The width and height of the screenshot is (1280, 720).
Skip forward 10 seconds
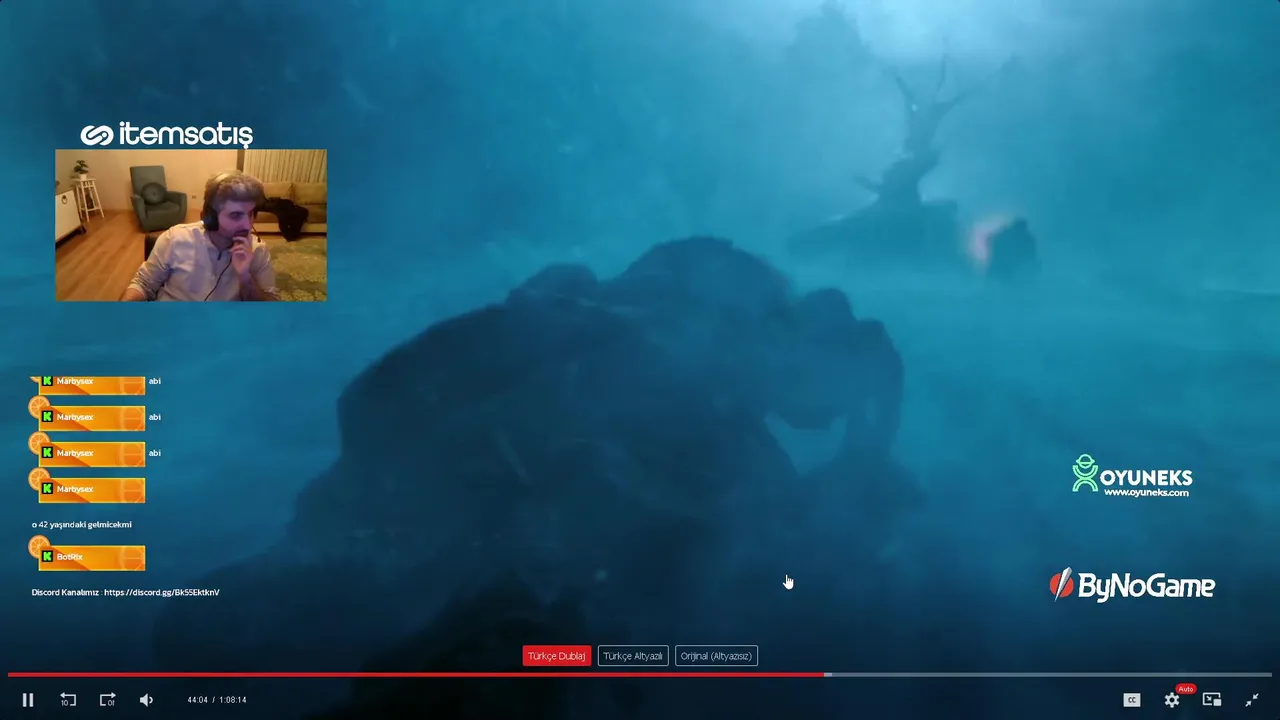tap(107, 700)
